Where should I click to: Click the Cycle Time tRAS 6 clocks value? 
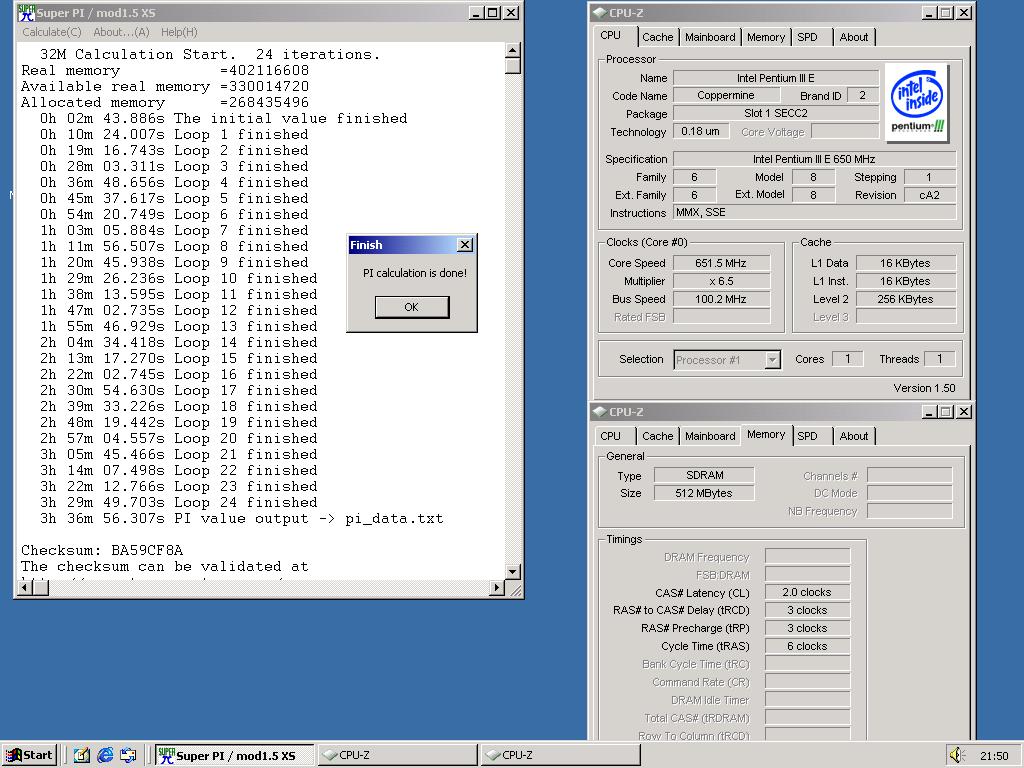[x=807, y=646]
